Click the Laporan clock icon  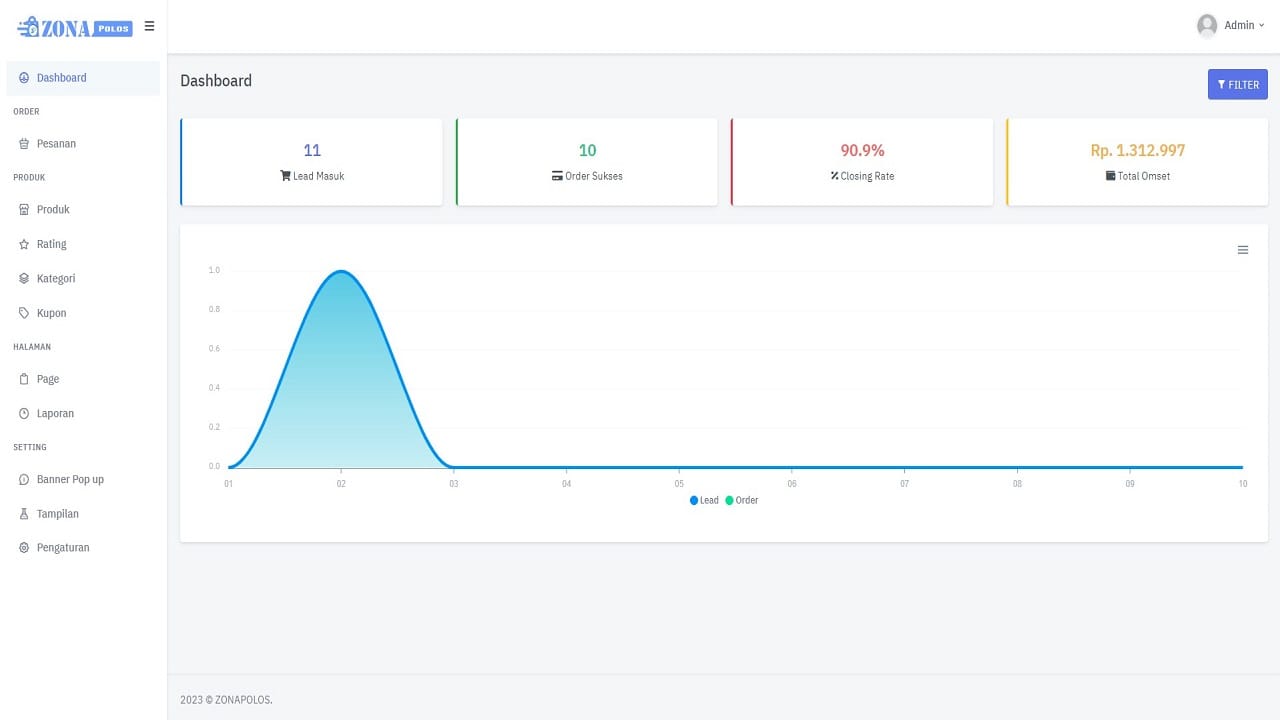click(24, 414)
